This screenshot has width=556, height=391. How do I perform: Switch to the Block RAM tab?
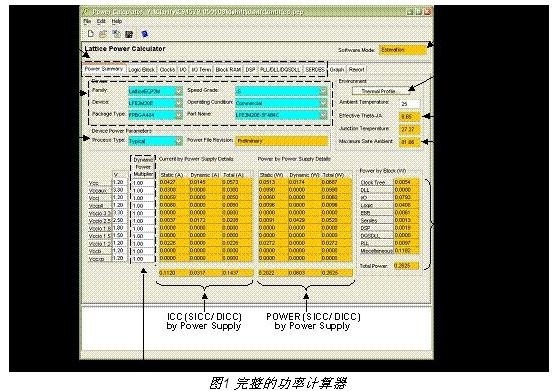(x=228, y=69)
